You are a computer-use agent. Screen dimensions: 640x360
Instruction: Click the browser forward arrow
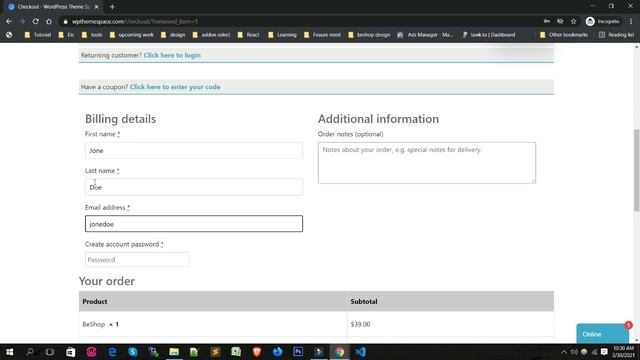22,21
